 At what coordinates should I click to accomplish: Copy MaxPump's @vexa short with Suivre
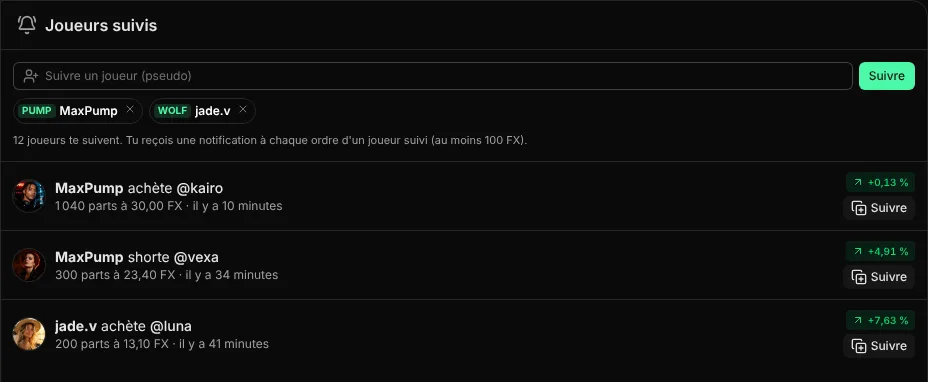879,277
